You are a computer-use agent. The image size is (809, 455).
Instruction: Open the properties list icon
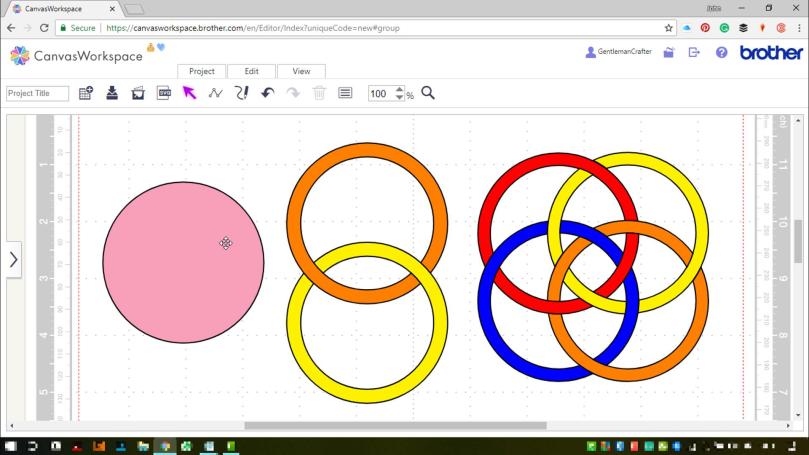[x=345, y=93]
